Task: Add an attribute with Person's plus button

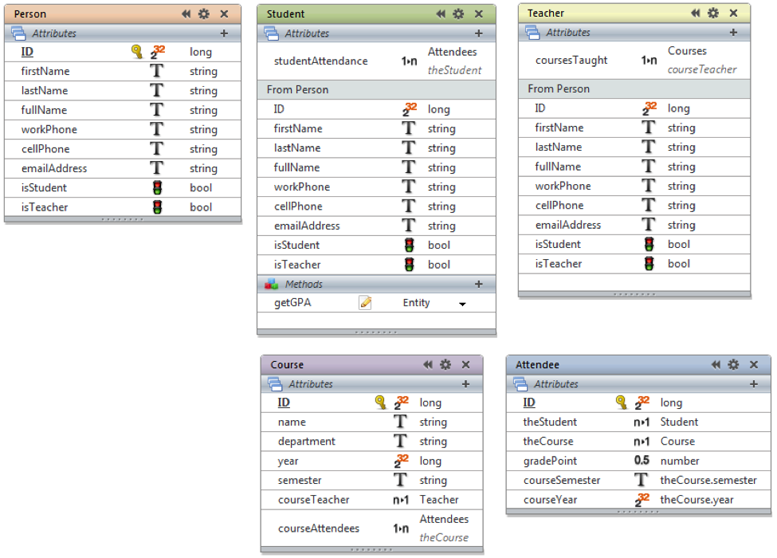Action: point(223,33)
